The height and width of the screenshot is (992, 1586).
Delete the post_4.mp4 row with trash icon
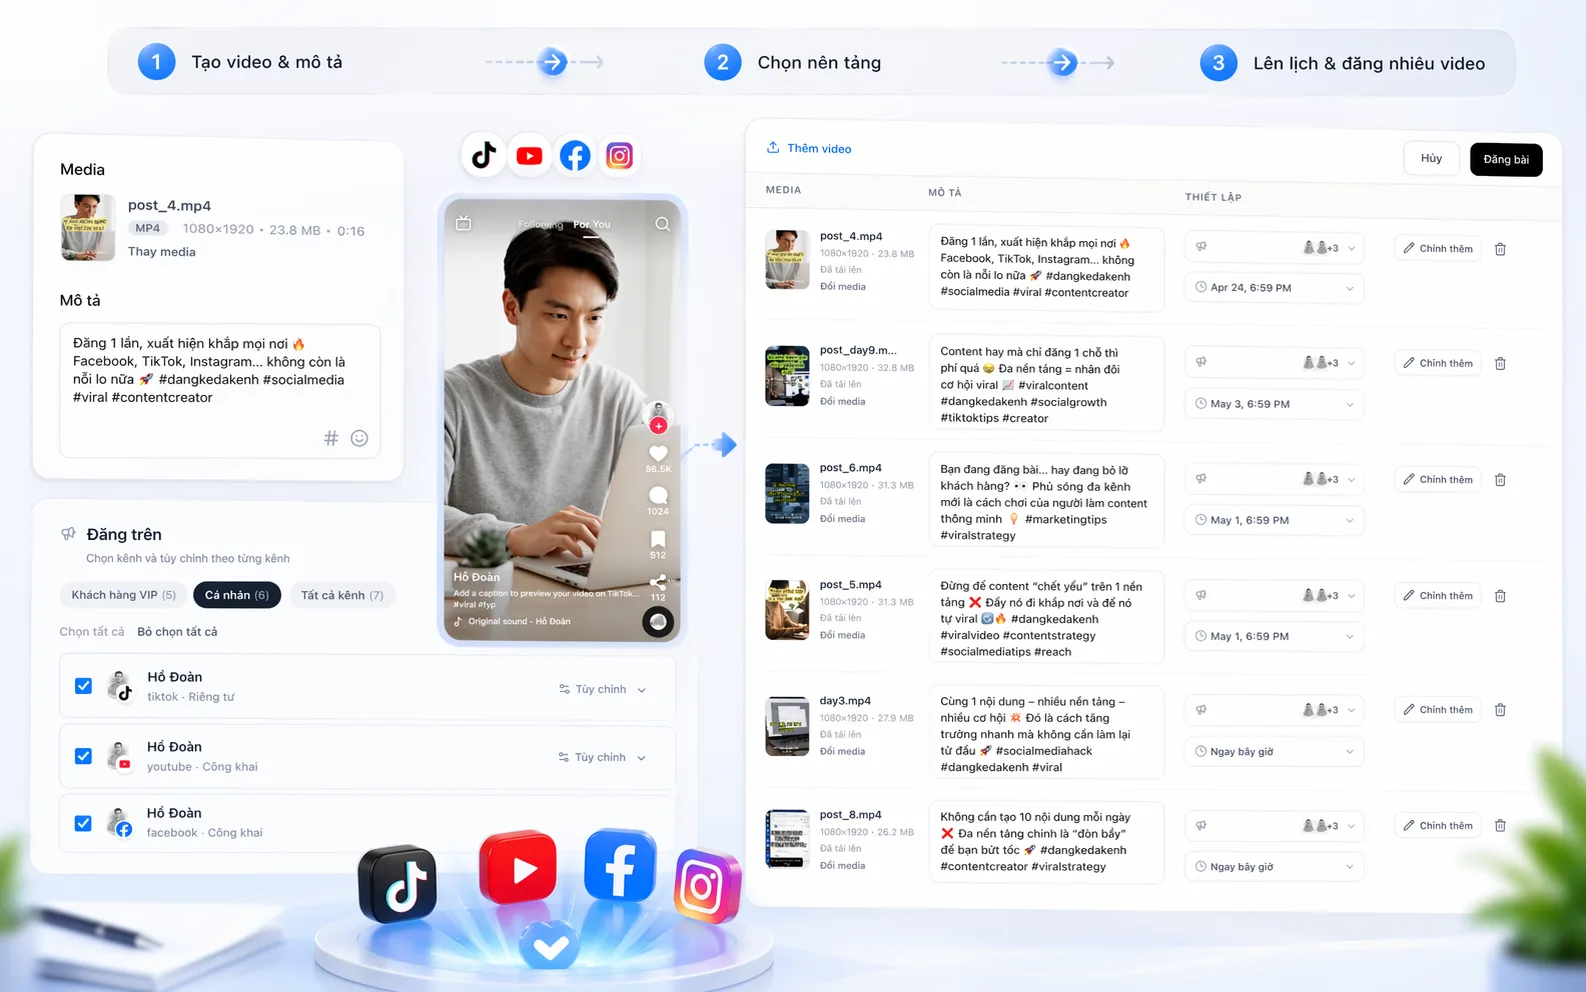coord(1500,249)
